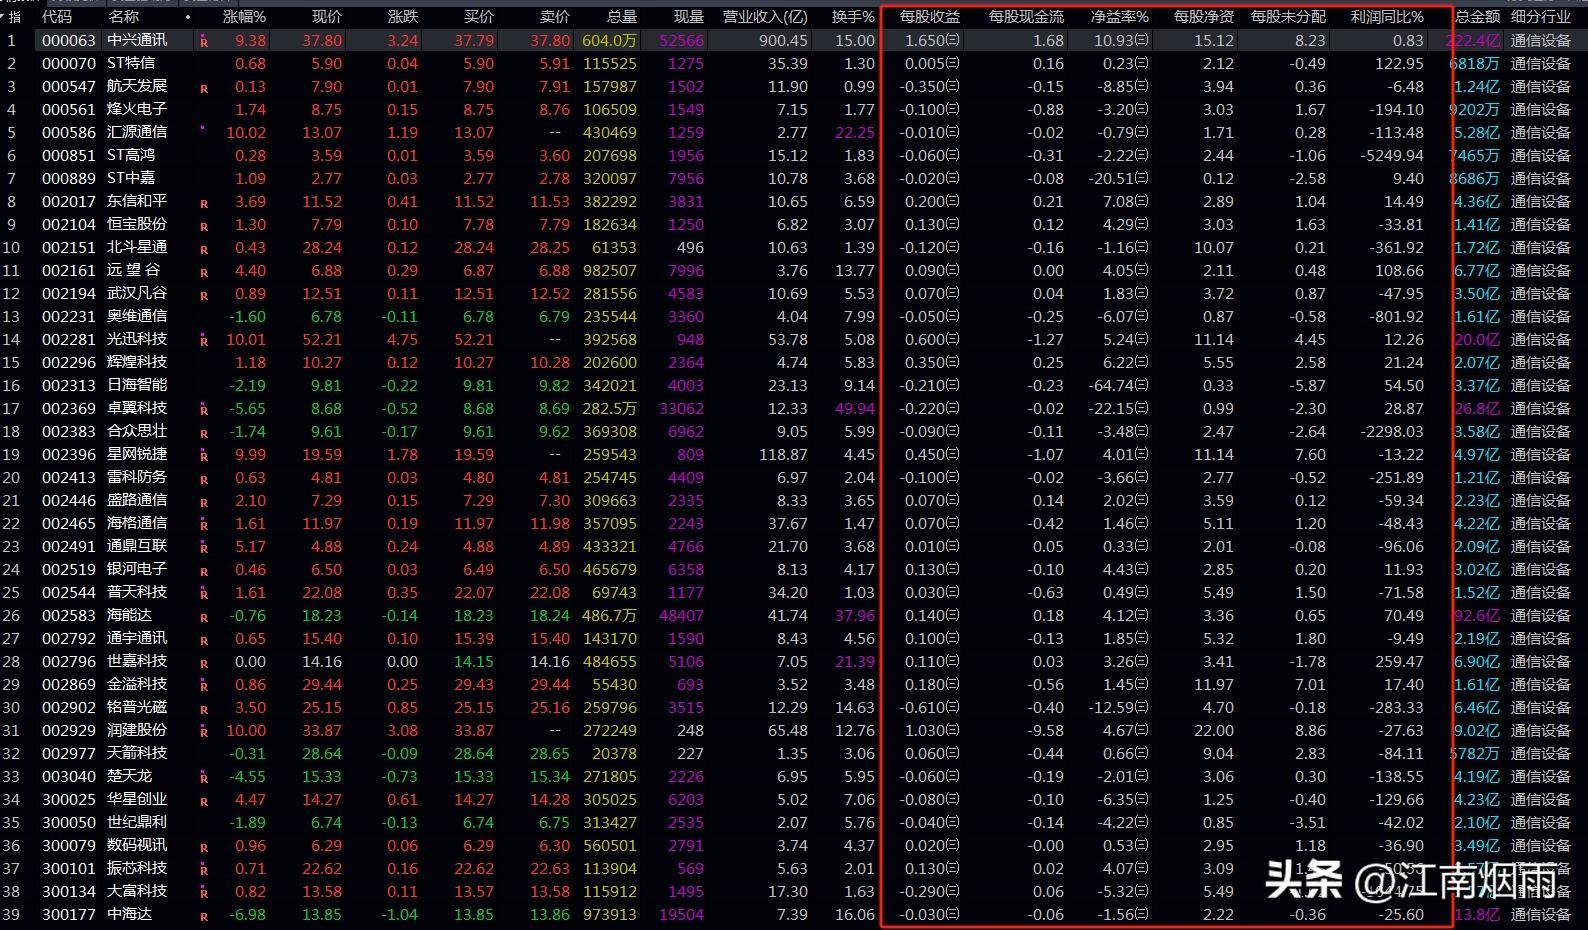Click the R marker in 北斗星通 row
Viewport: 1588px width, 930px height.
click(204, 249)
